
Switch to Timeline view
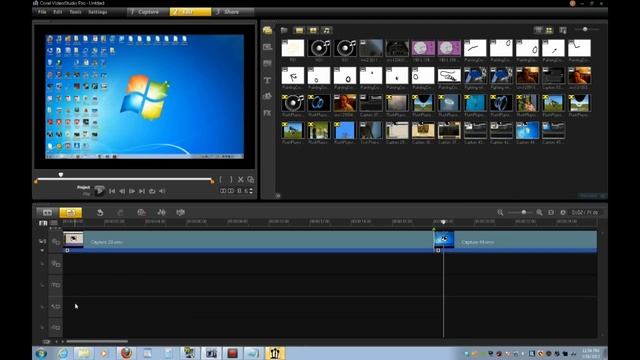(70, 212)
